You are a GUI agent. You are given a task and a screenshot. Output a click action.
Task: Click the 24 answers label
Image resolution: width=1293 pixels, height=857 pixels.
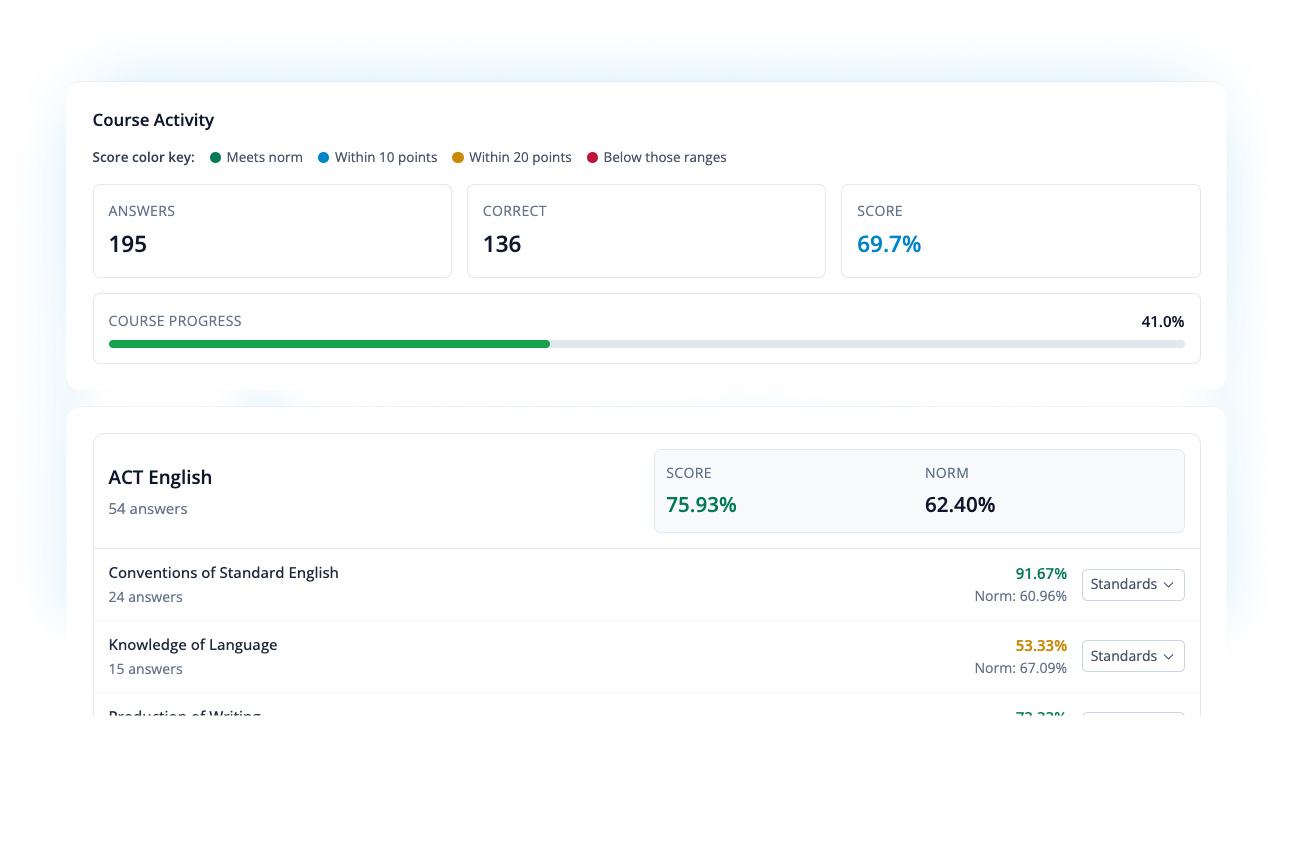tap(145, 597)
